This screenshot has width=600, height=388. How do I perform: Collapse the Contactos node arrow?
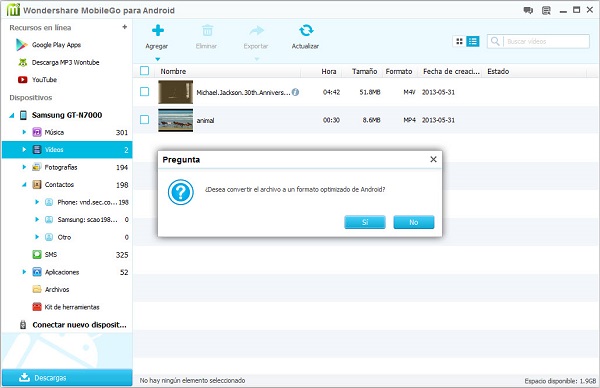coord(24,185)
